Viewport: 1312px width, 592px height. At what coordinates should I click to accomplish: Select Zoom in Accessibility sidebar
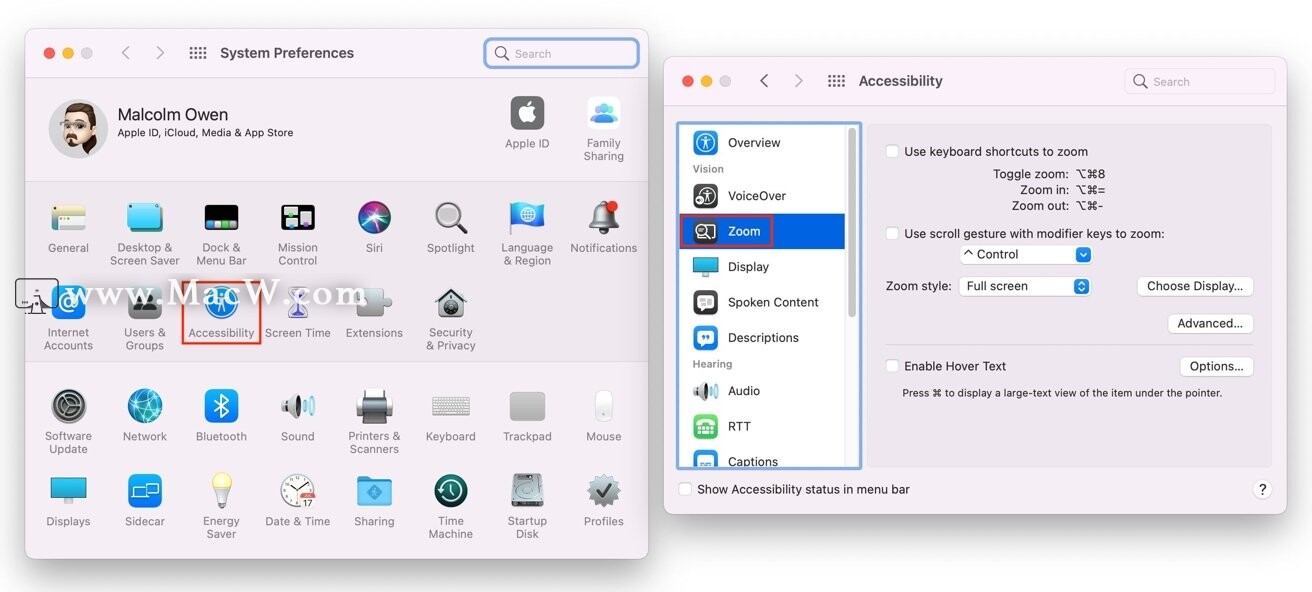pyautogui.click(x=761, y=231)
